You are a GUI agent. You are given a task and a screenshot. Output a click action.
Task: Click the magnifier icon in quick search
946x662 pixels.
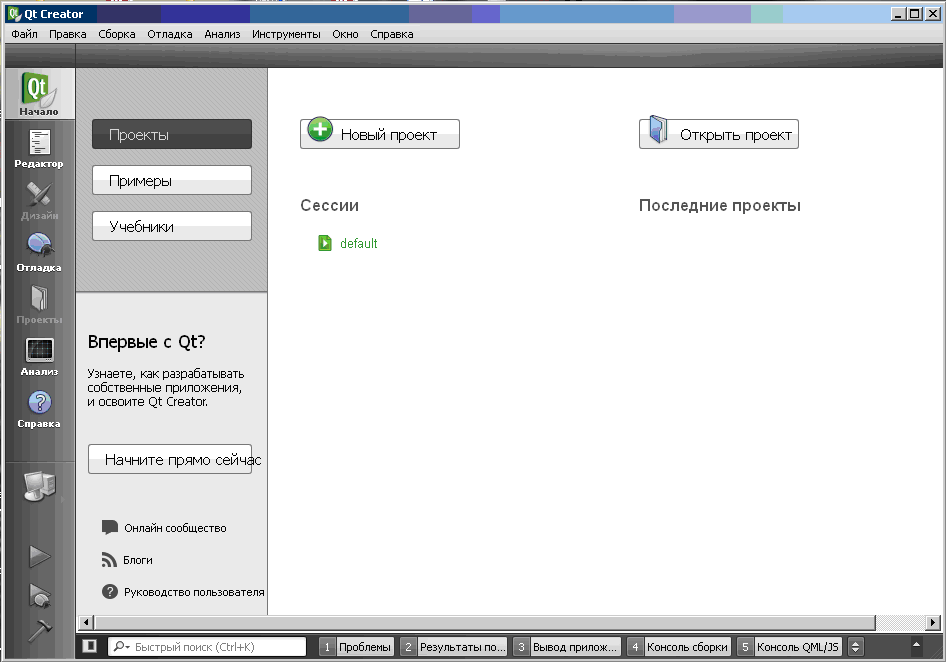pos(121,646)
